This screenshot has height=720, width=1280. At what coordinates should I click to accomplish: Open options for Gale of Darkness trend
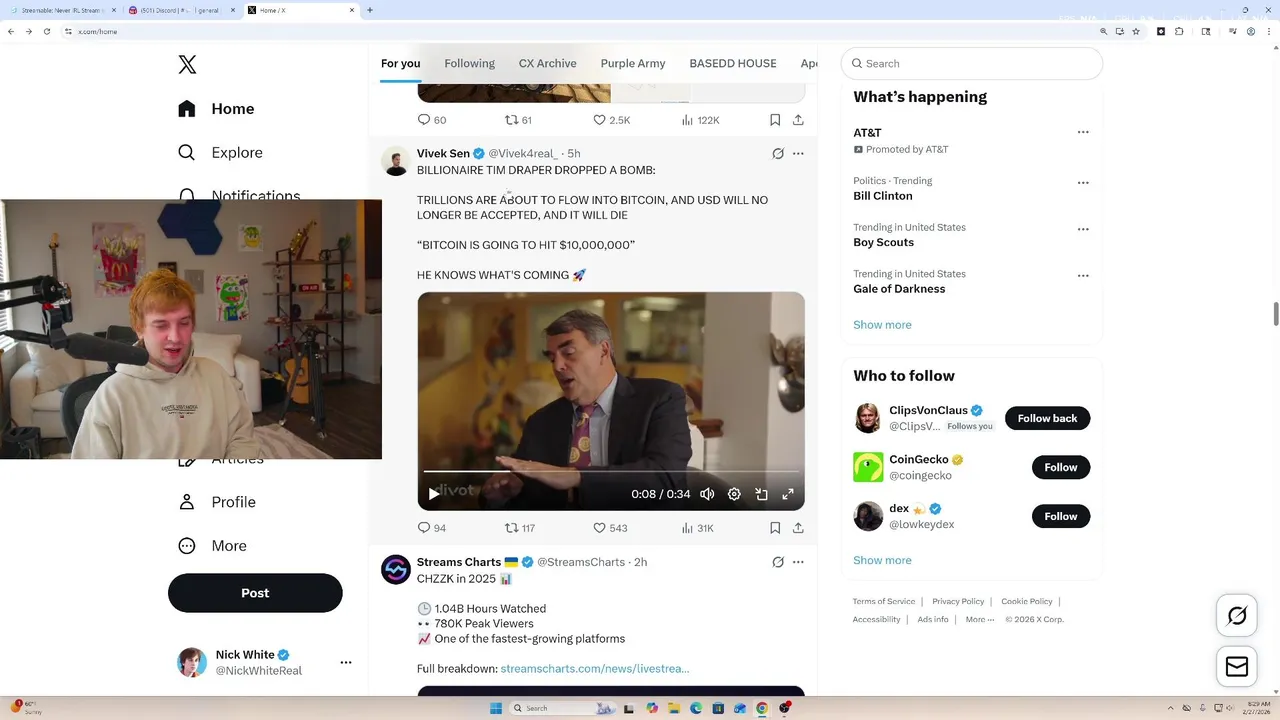pyautogui.click(x=1083, y=275)
